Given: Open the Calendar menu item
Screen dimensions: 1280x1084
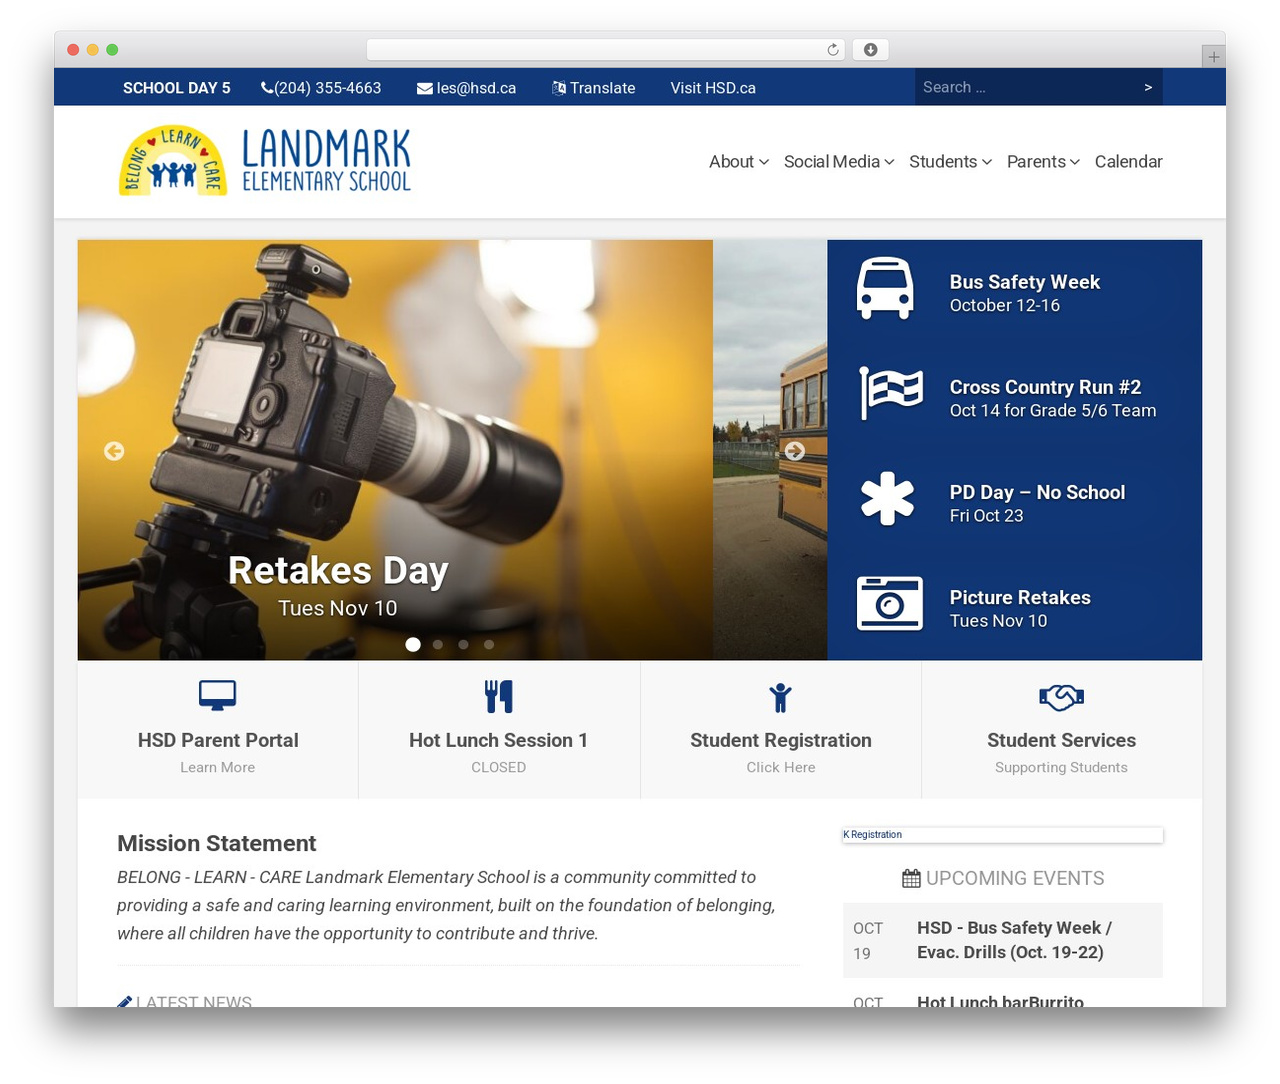Looking at the screenshot, I should click(x=1128, y=162).
